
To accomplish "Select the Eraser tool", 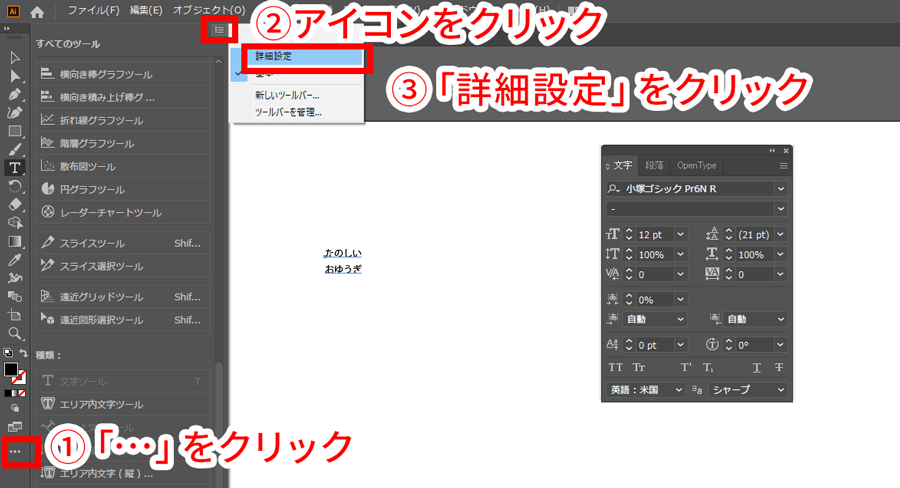I will coord(15,204).
